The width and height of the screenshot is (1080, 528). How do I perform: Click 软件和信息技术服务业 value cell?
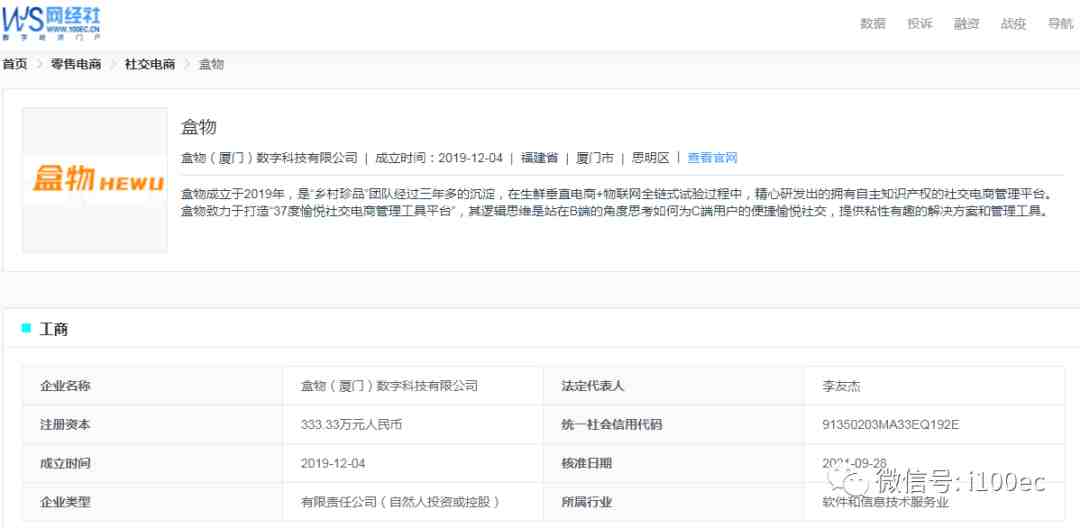(935, 502)
